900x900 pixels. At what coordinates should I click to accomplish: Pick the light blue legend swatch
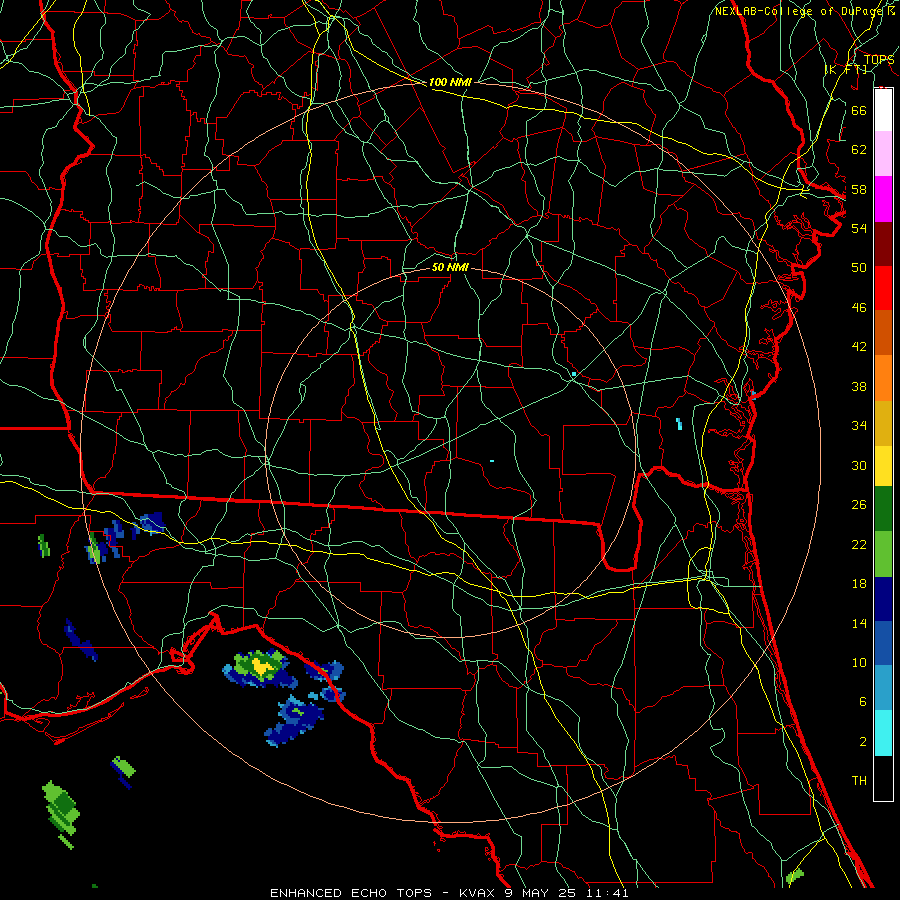883,688
